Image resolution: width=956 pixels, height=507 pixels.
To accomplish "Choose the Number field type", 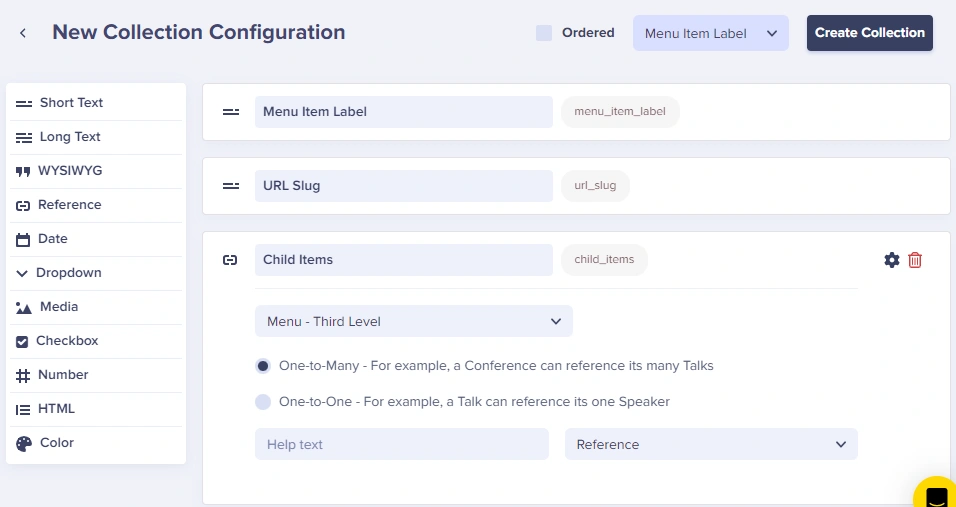I will pyautogui.click(x=63, y=375).
